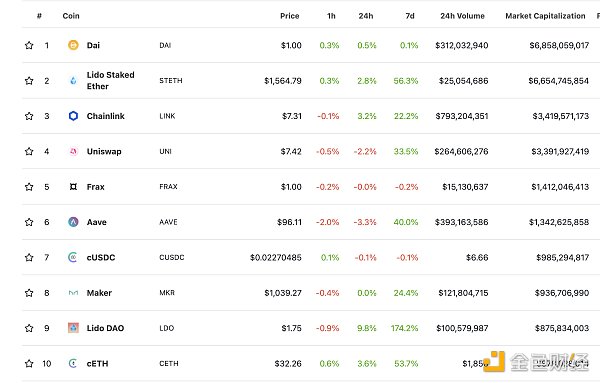Sort by the 7d change column header
Image resolution: width=600 pixels, height=383 pixels.
tap(410, 16)
